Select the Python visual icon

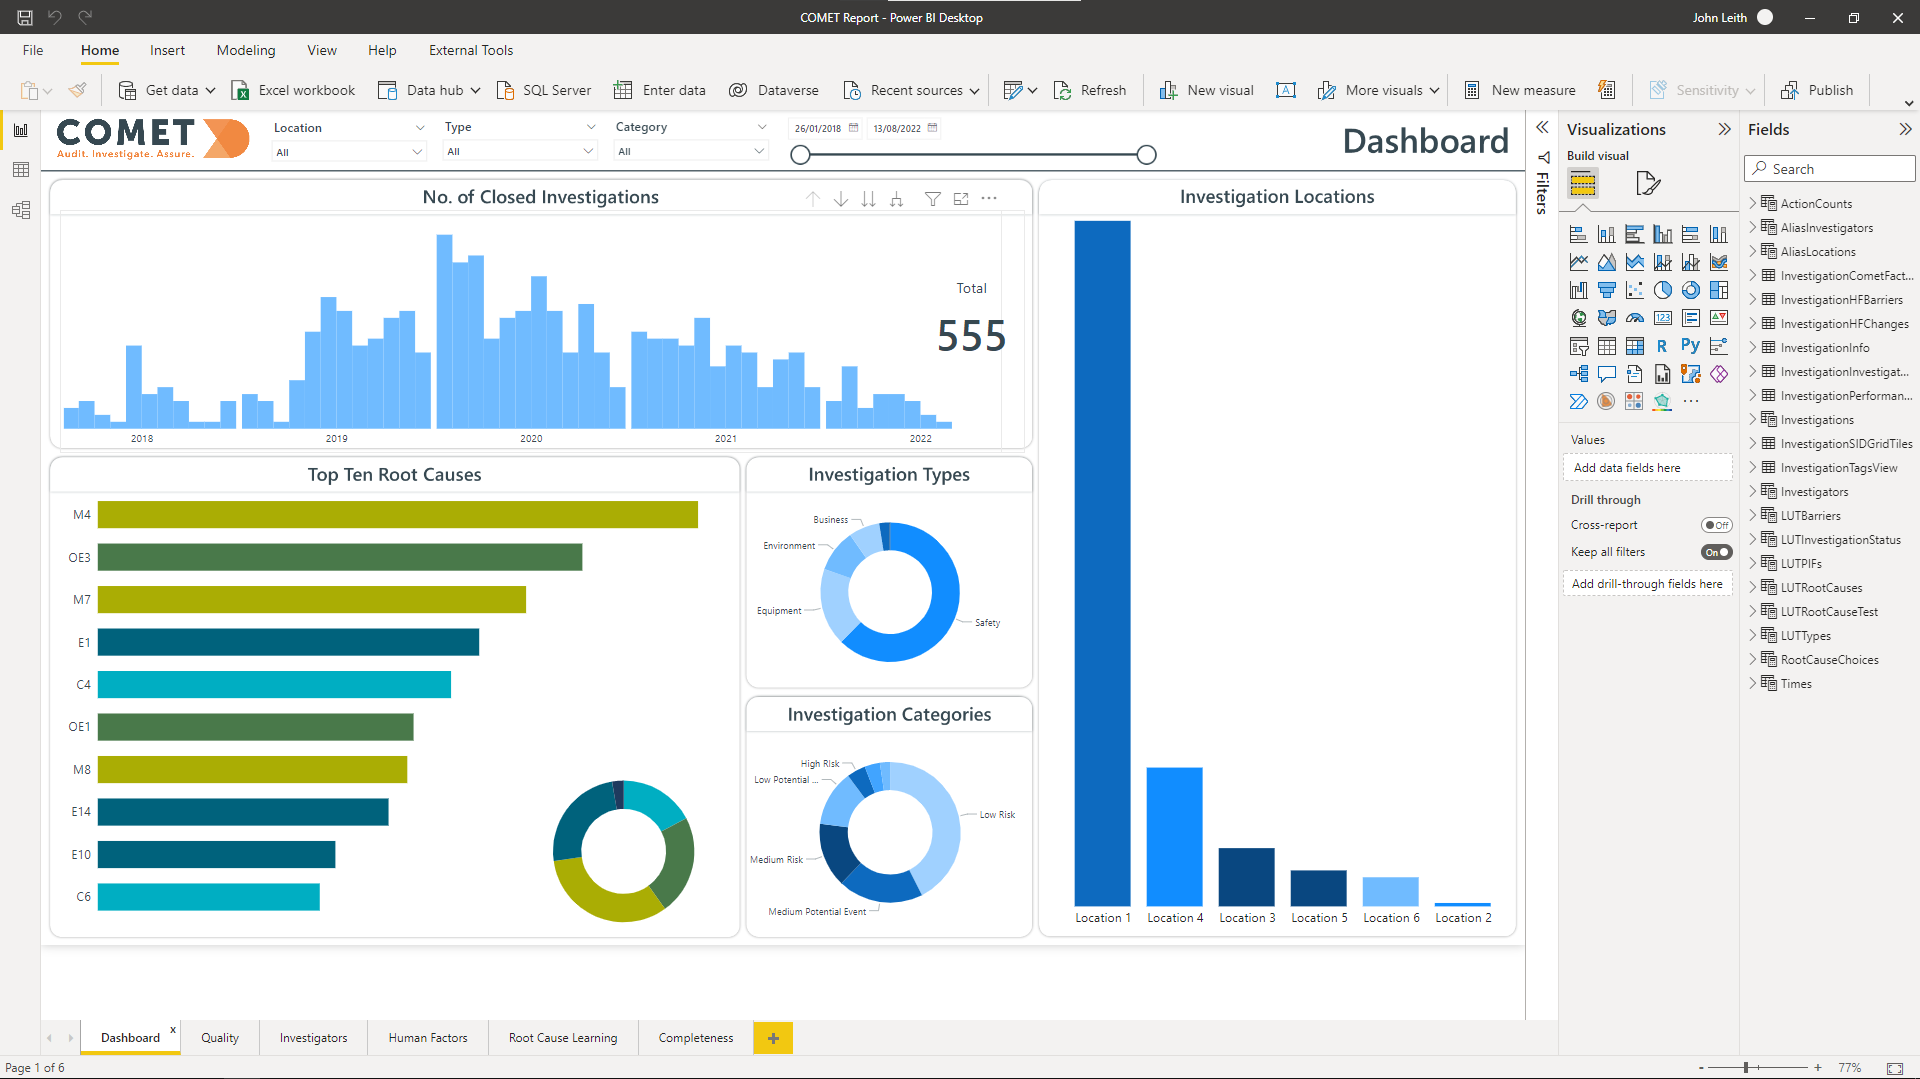[x=1690, y=346]
